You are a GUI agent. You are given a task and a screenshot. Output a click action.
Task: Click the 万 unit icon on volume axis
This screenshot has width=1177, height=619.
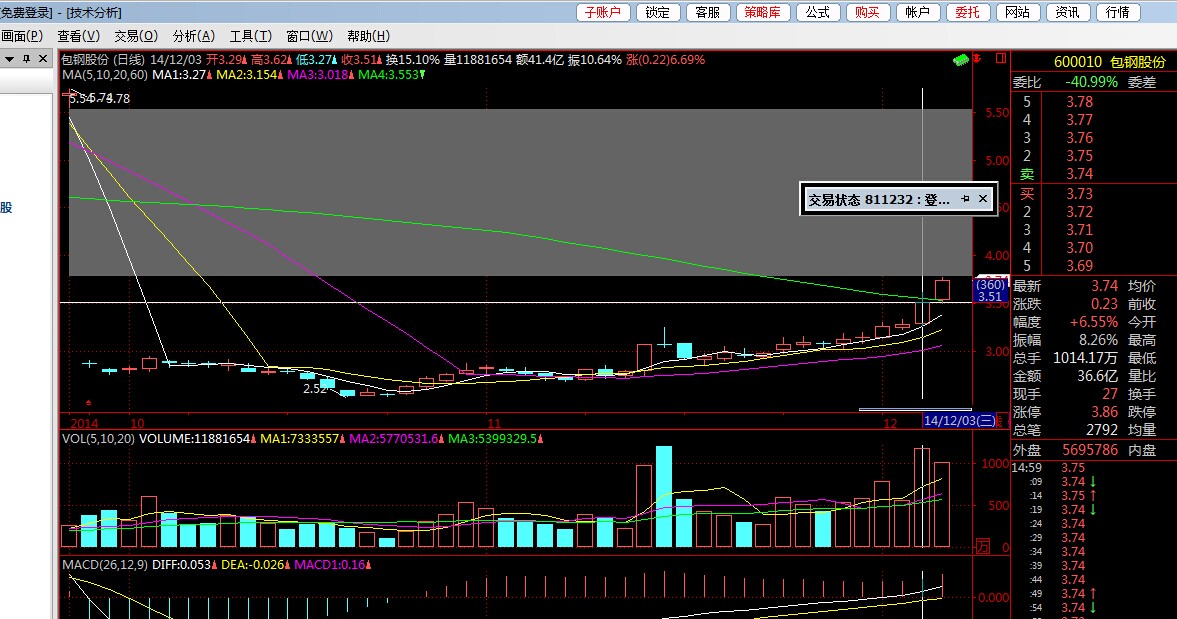[x=984, y=547]
